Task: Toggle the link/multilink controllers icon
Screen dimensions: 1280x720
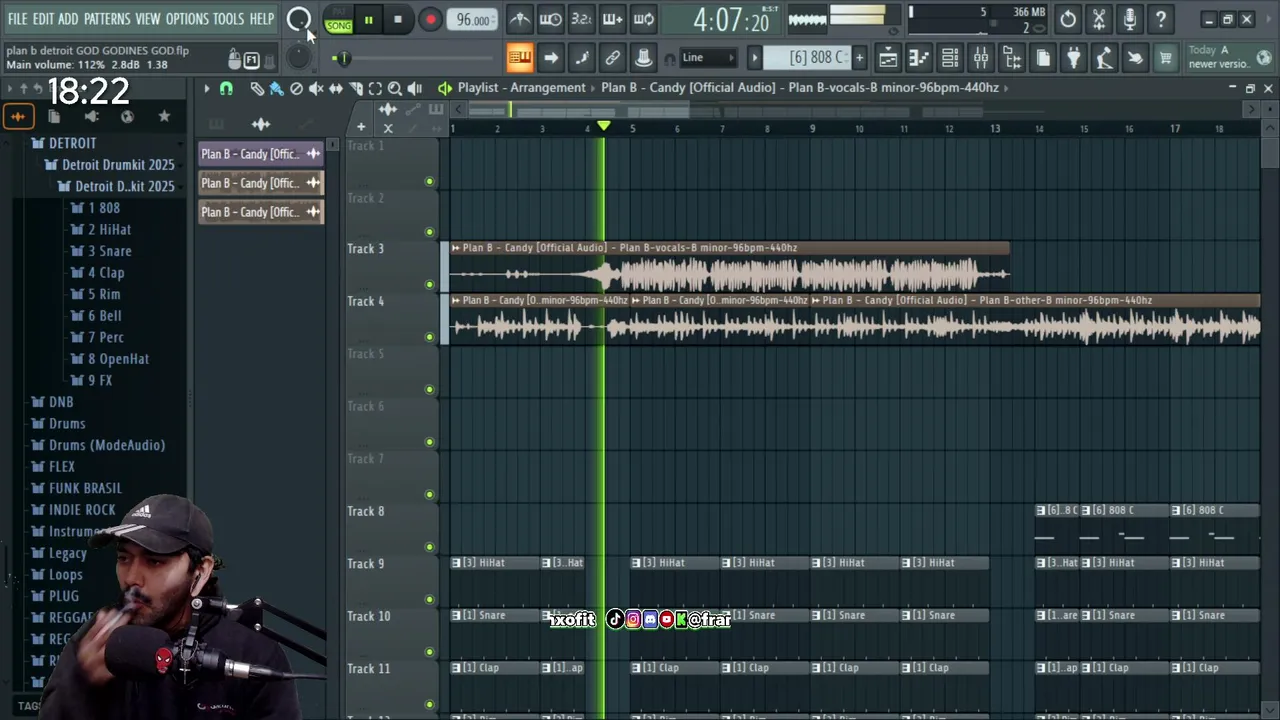Action: tap(613, 58)
